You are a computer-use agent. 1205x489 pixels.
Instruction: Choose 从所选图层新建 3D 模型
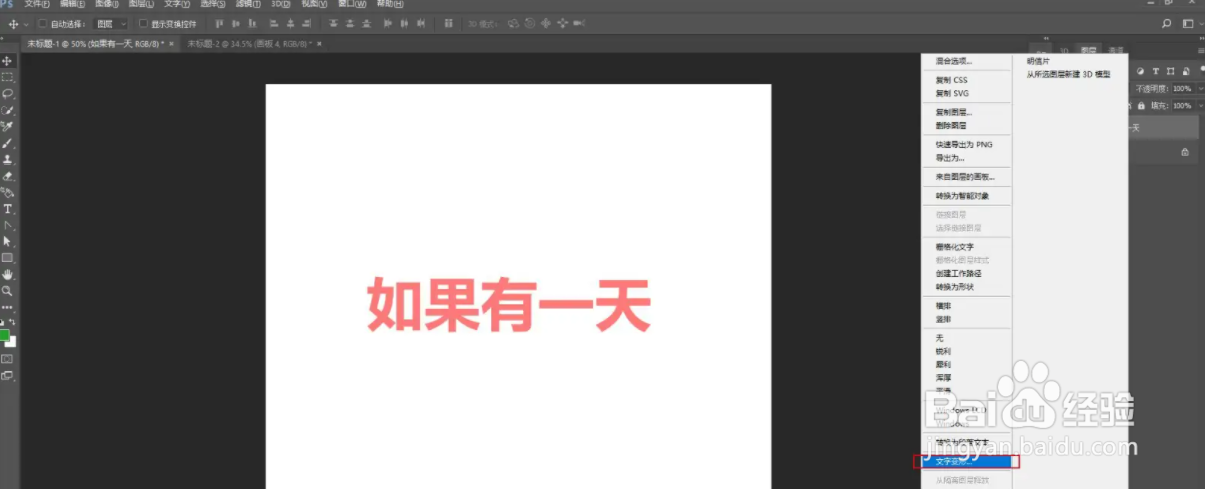pyautogui.click(x=1070, y=74)
